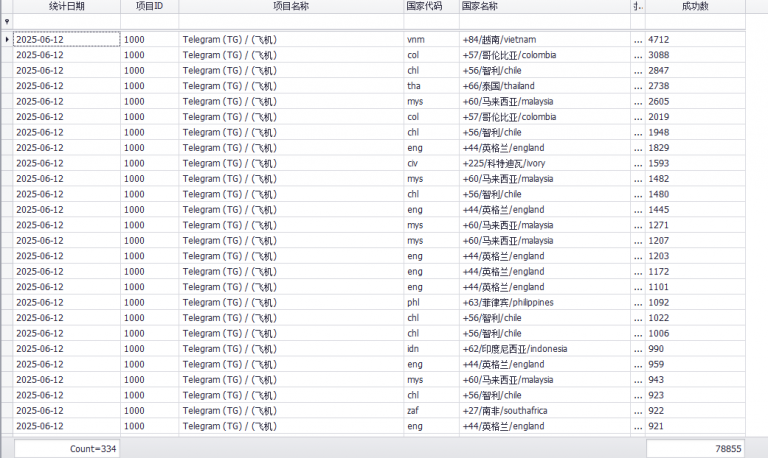Select the success count cell 1480
768x458 pixels.
click(695, 194)
